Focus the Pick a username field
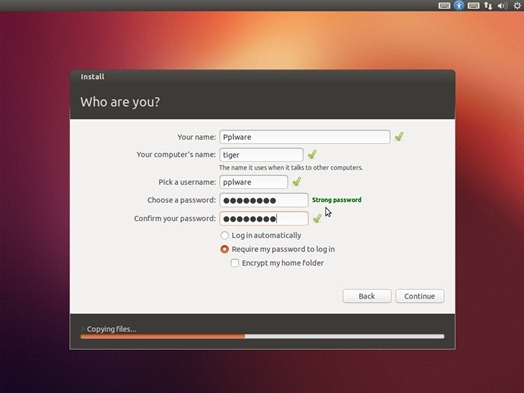Screen dimensions: 524x393 pyautogui.click(x=254, y=182)
